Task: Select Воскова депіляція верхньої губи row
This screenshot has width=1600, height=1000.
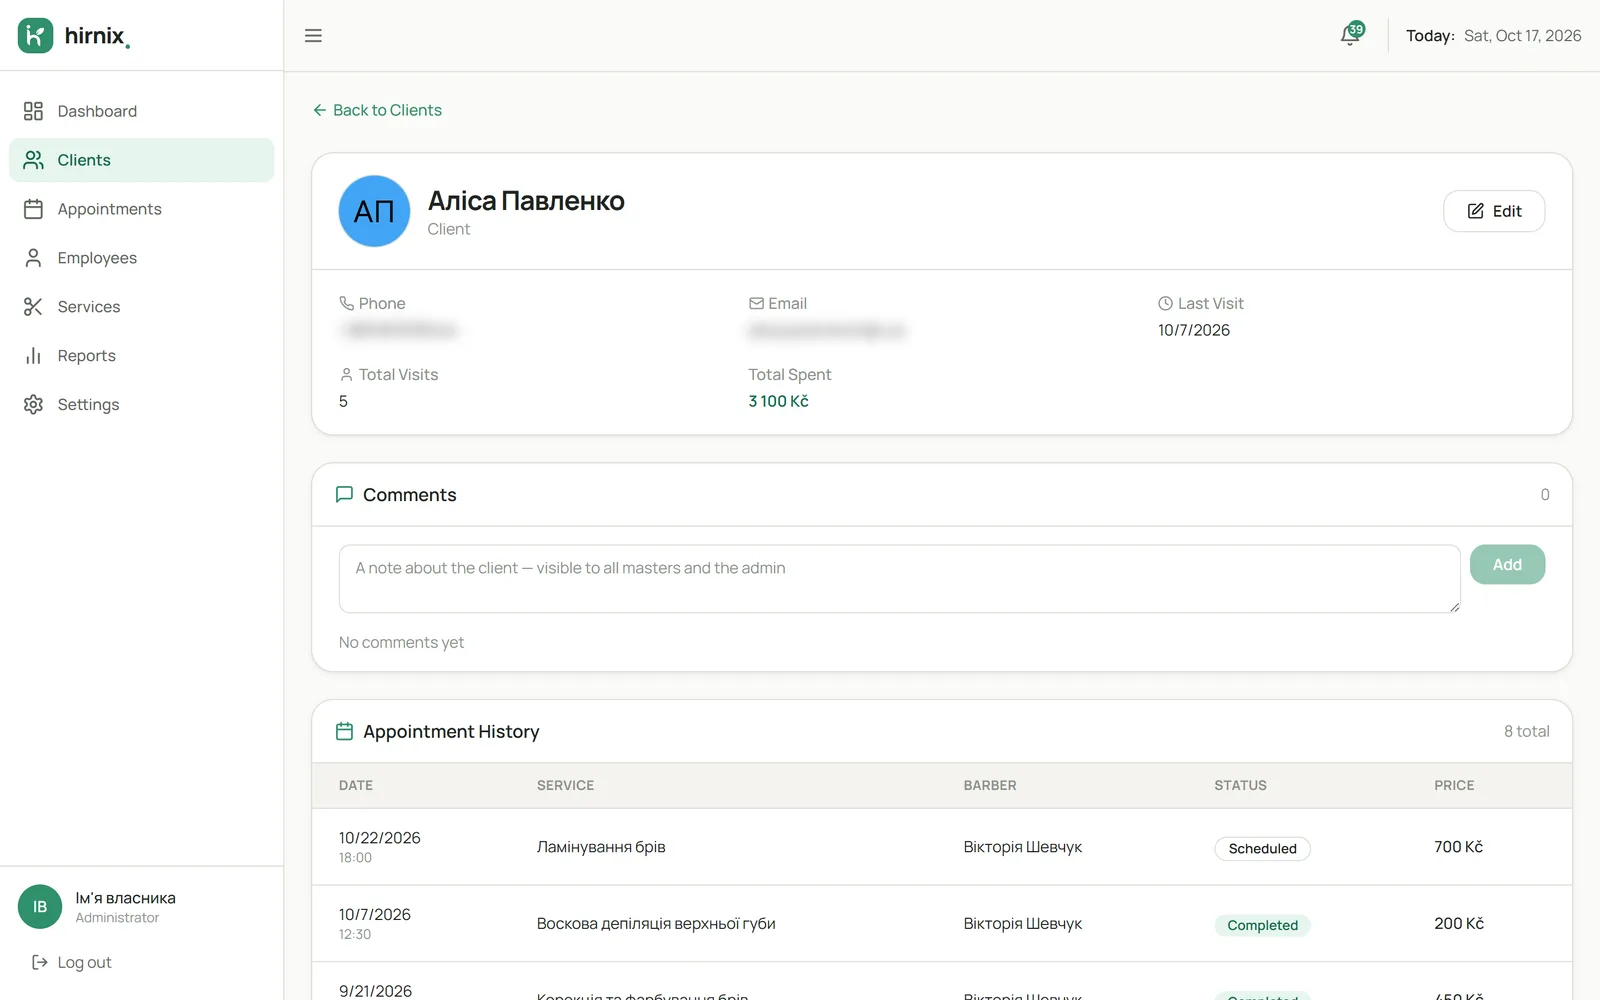Action: point(942,924)
